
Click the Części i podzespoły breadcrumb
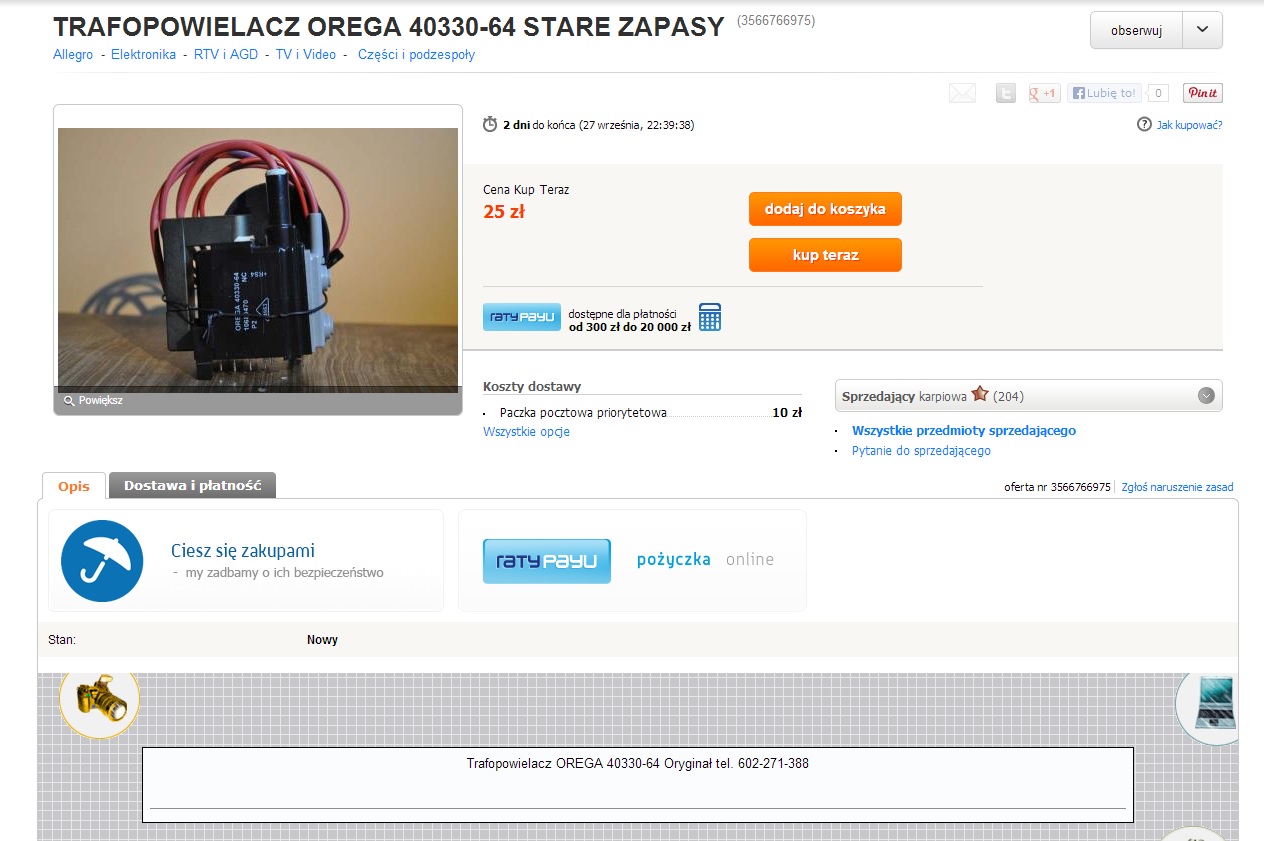416,55
